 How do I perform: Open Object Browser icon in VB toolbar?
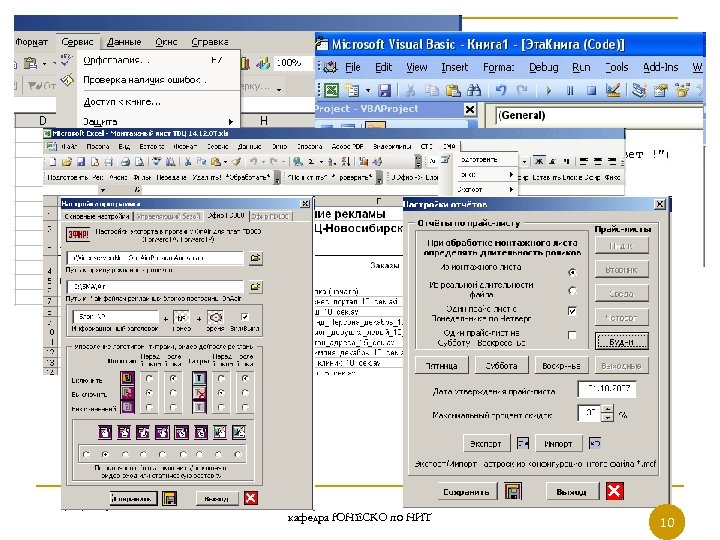click(682, 90)
